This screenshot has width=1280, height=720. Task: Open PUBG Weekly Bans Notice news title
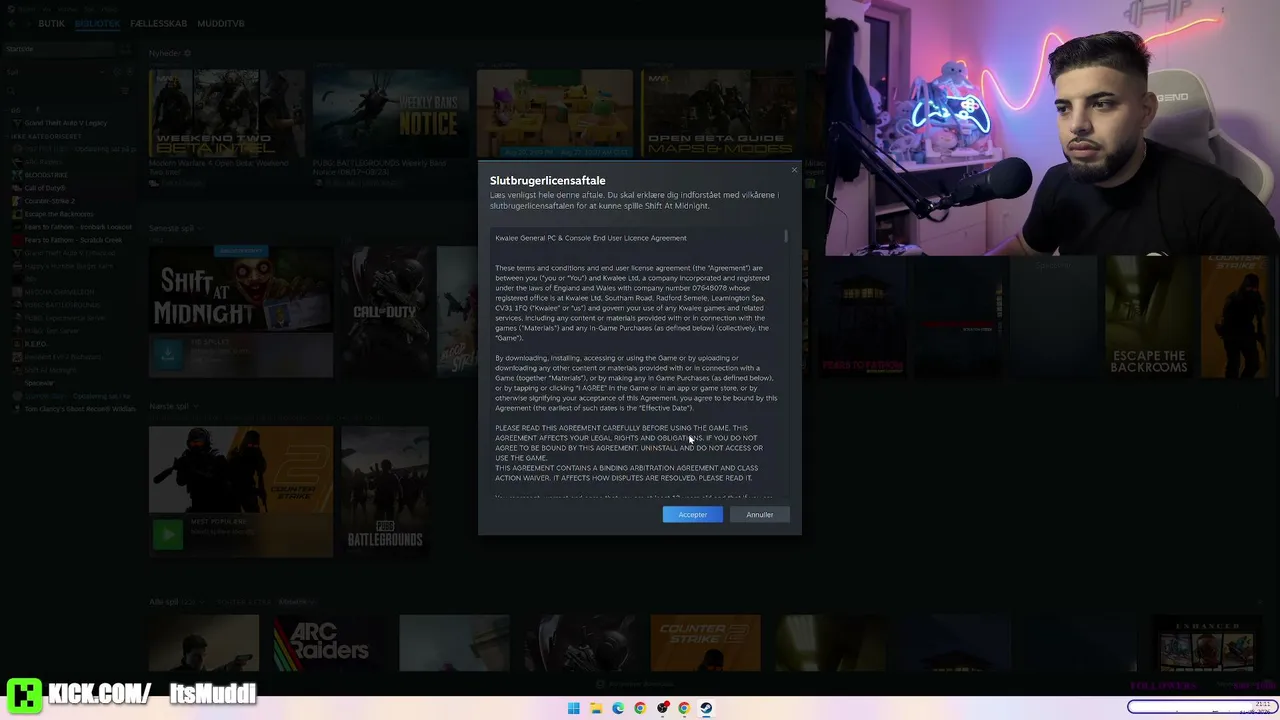coord(382,167)
